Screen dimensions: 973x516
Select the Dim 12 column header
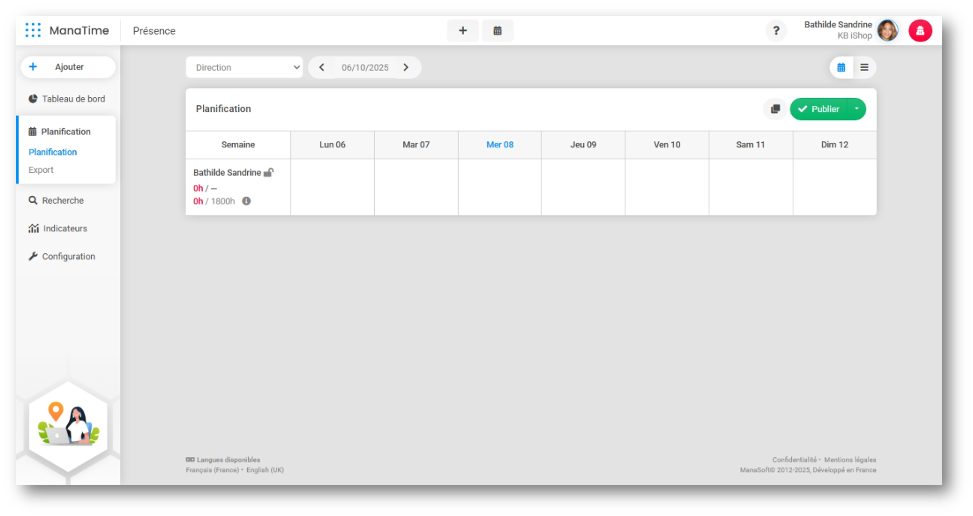pos(835,145)
